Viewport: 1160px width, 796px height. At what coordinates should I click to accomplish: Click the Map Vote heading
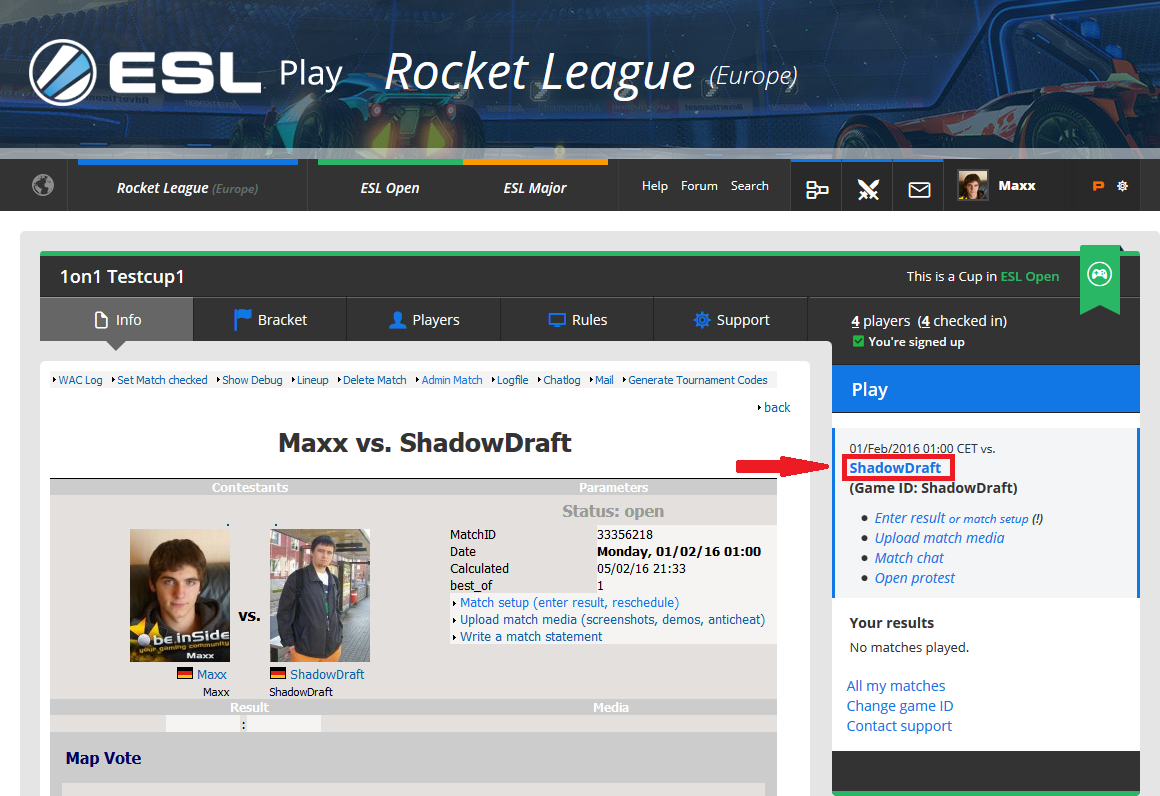pos(104,758)
